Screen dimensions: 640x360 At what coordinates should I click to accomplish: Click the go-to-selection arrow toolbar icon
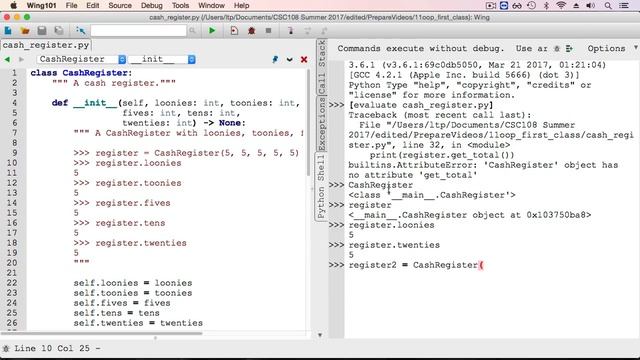80,31
